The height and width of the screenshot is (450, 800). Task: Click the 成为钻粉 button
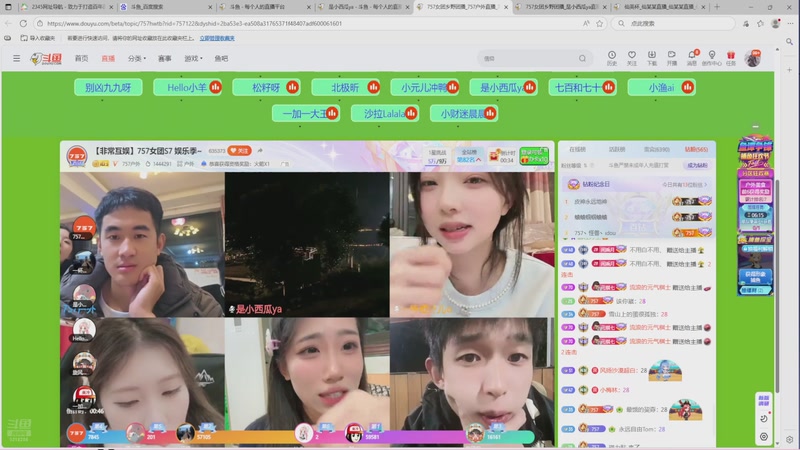(697, 165)
